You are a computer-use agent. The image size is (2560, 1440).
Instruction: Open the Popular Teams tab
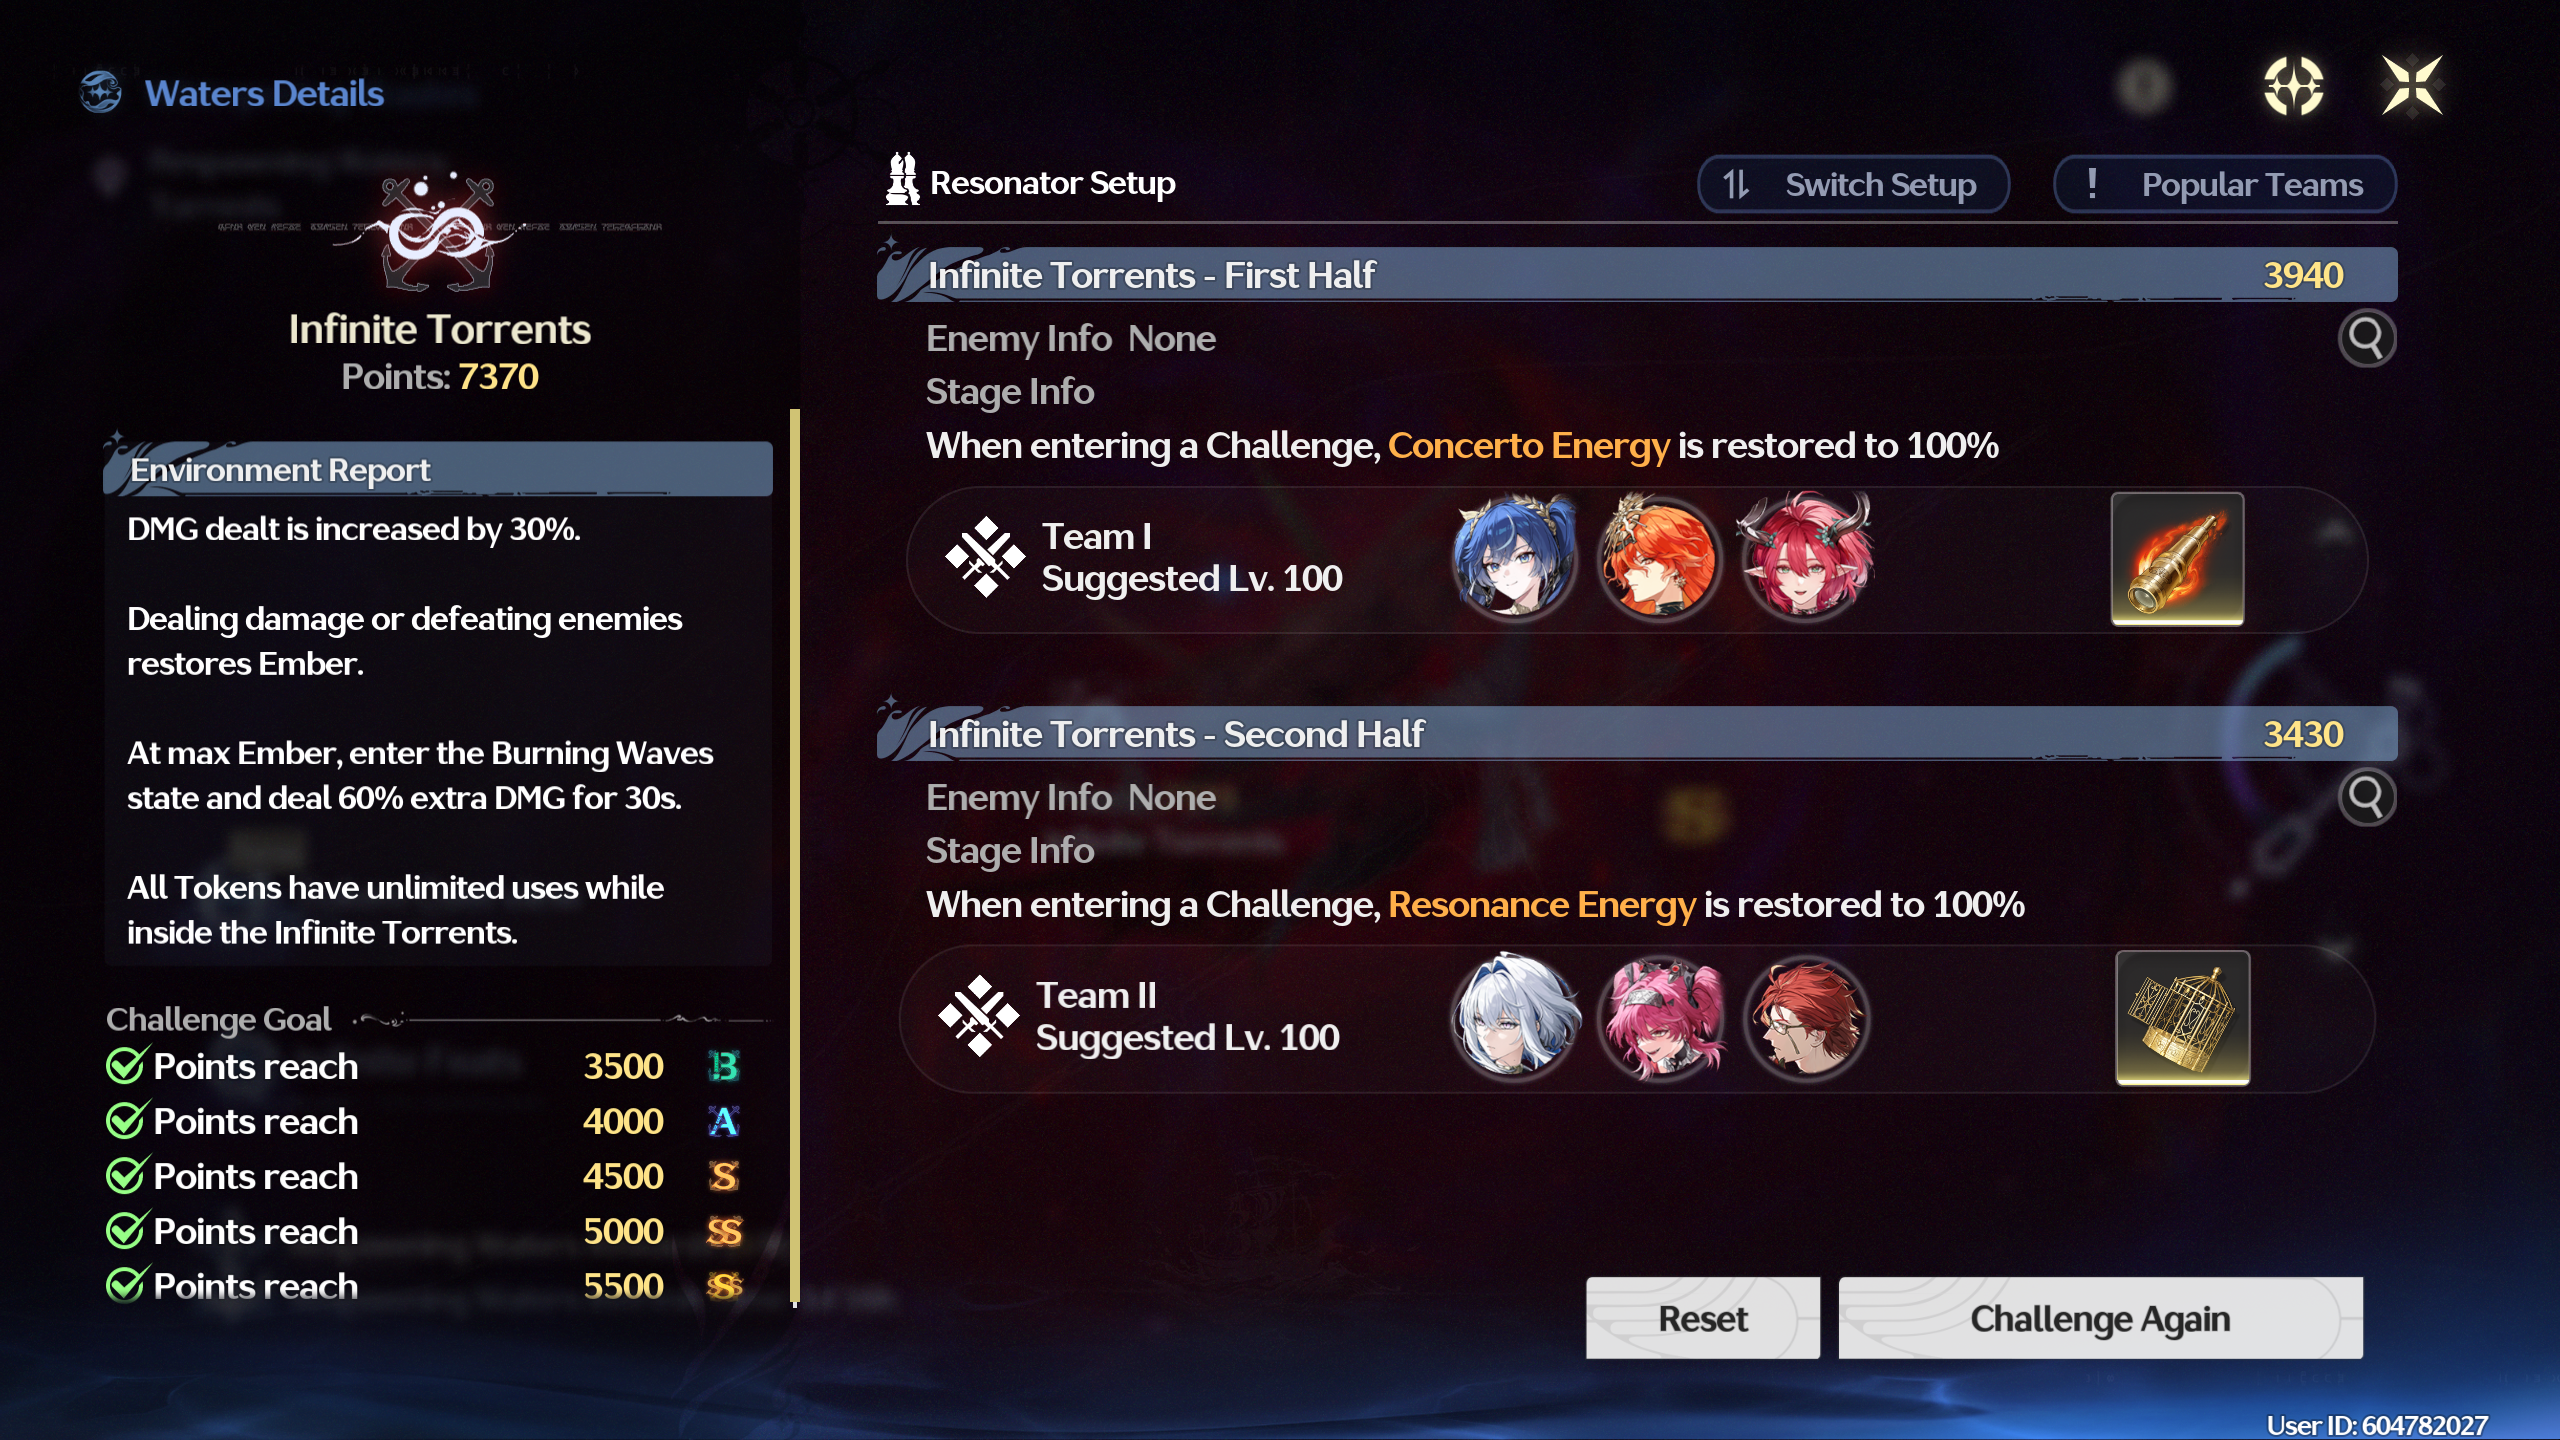click(x=2225, y=185)
